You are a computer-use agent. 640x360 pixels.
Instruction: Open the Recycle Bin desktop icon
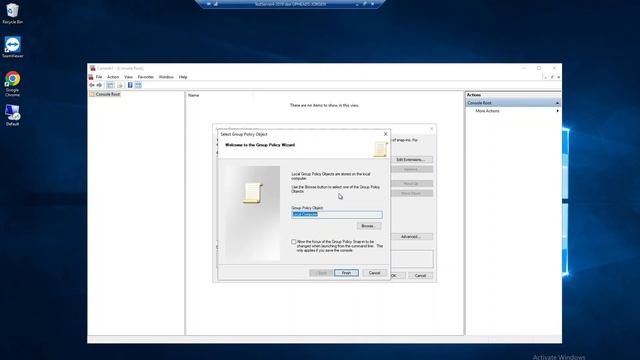point(12,13)
